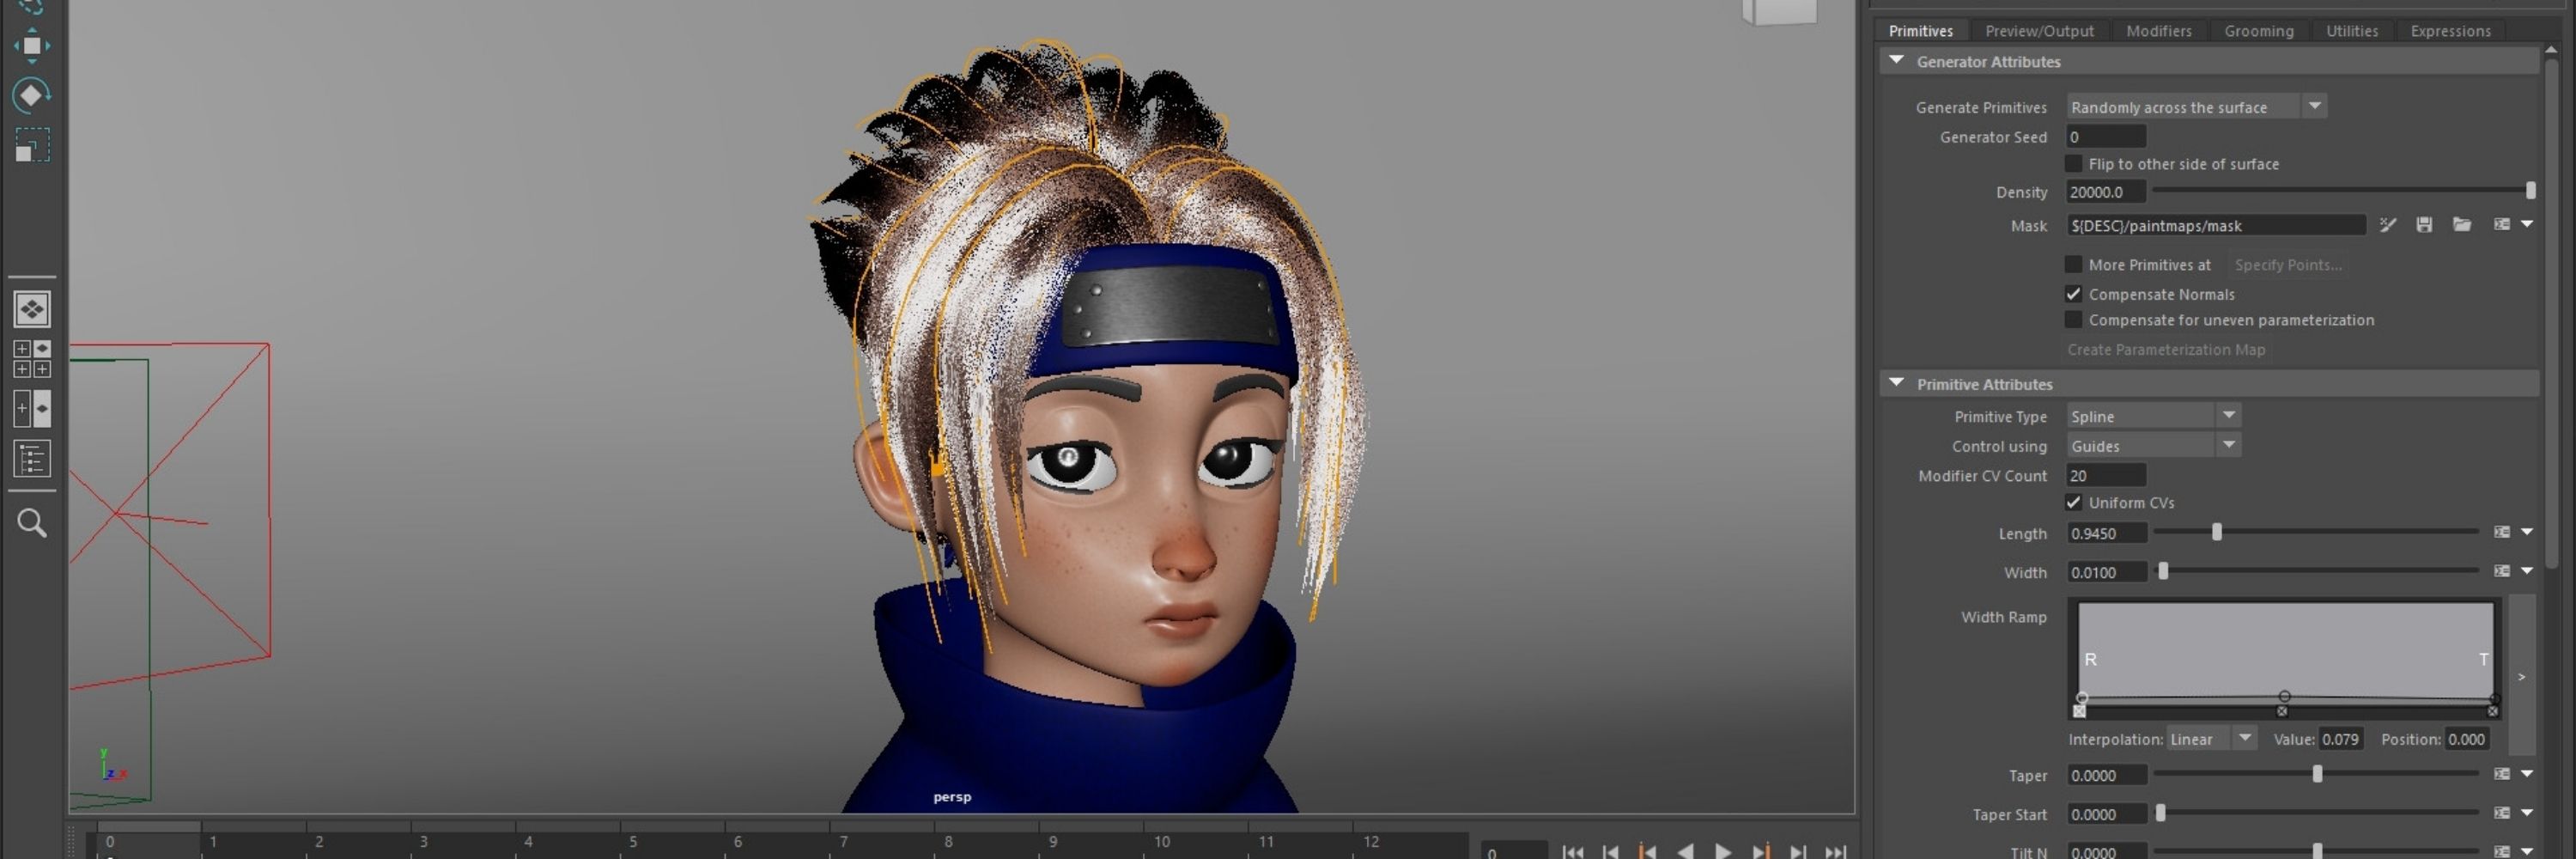Click the Density slider handle
Viewport: 2576px width, 859px height.
tap(2530, 190)
